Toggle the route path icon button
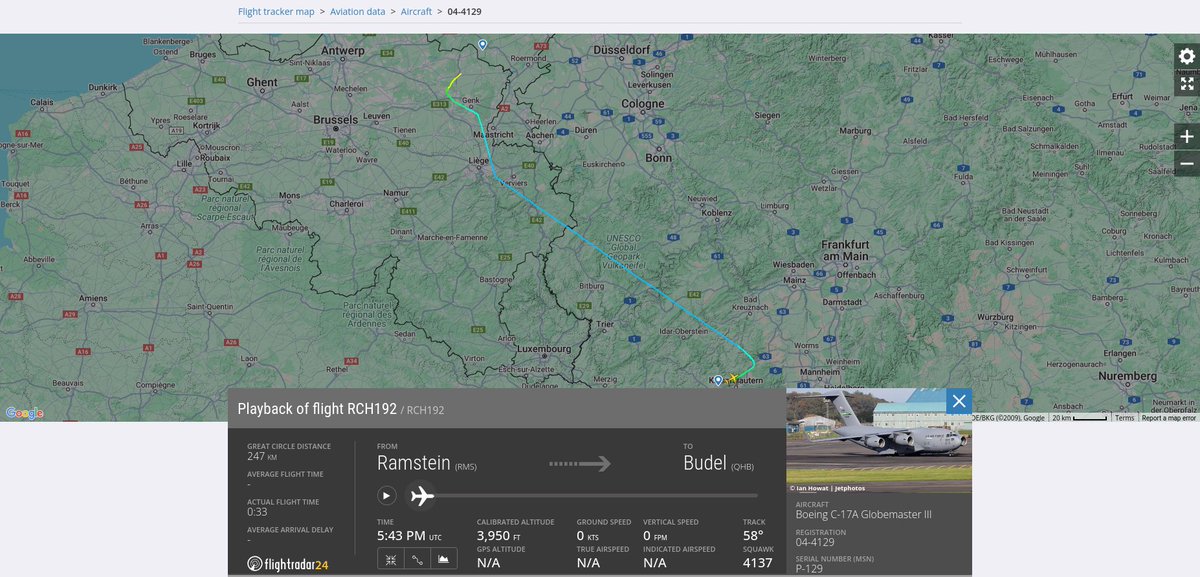1200x577 pixels. point(416,559)
